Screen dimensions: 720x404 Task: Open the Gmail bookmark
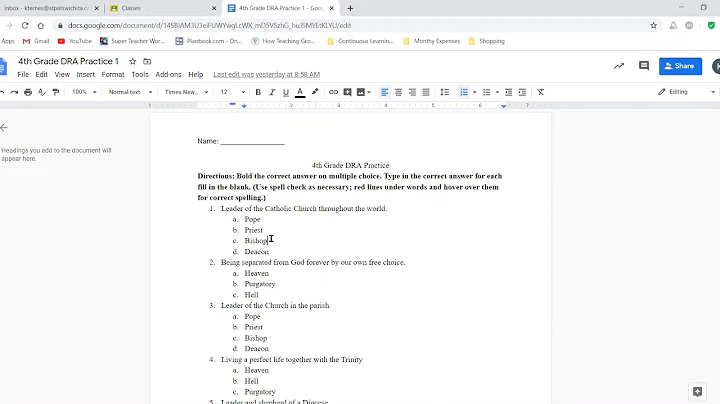point(36,41)
